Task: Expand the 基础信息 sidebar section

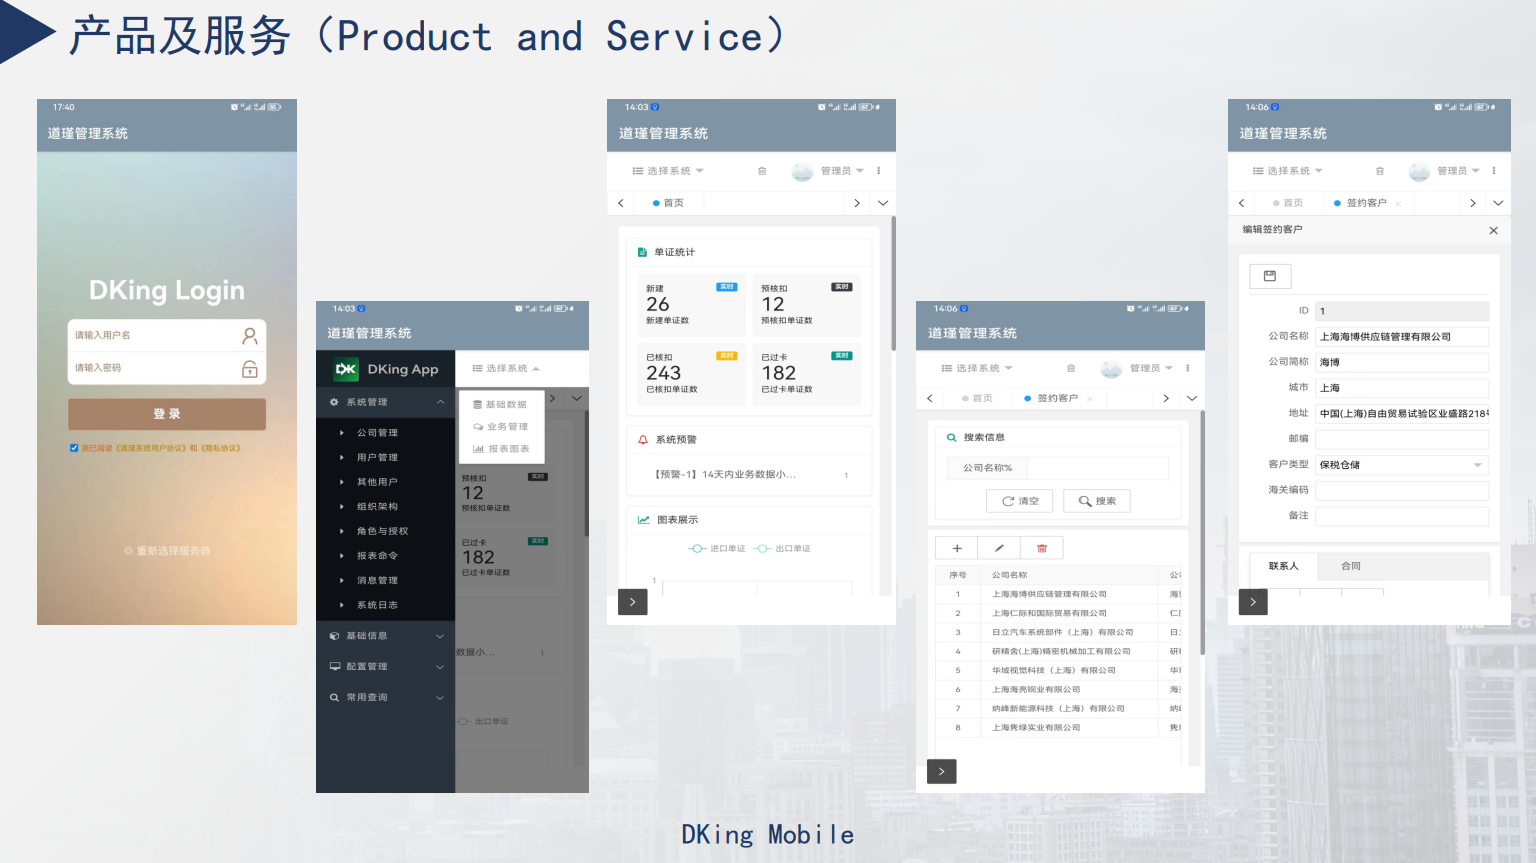Action: point(385,636)
